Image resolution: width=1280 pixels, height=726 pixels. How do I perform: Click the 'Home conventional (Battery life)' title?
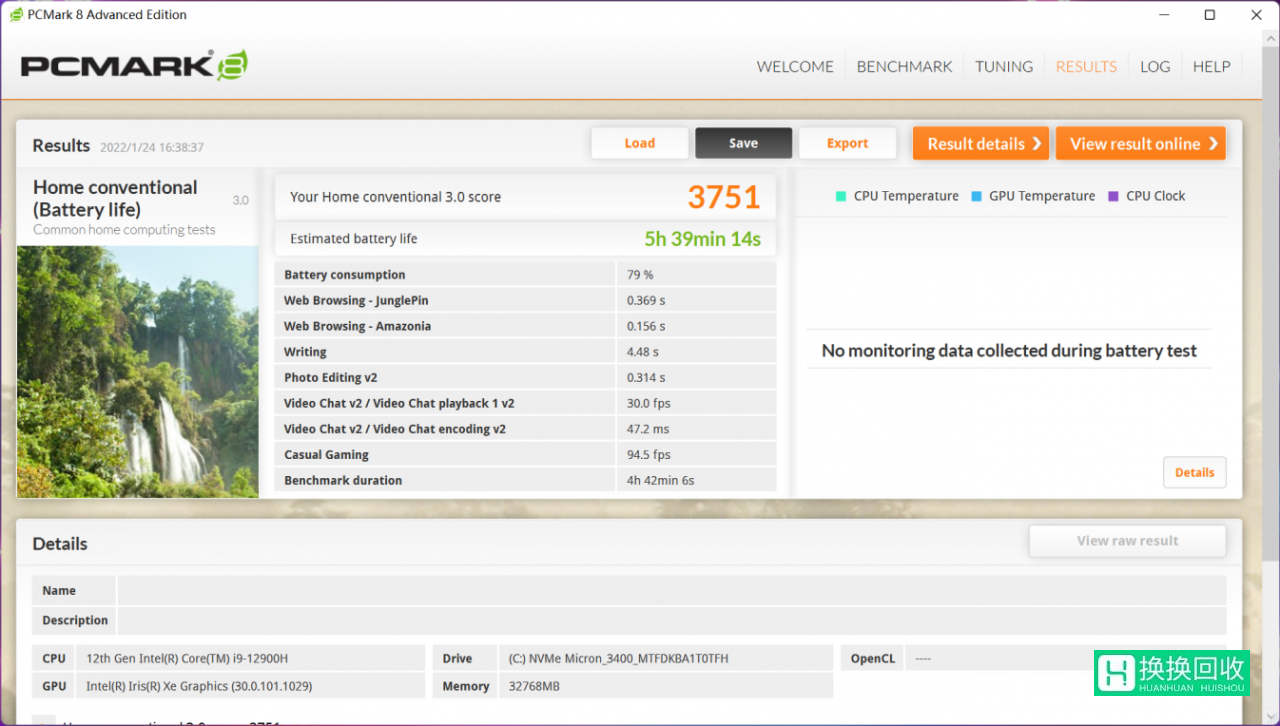pyautogui.click(x=115, y=198)
